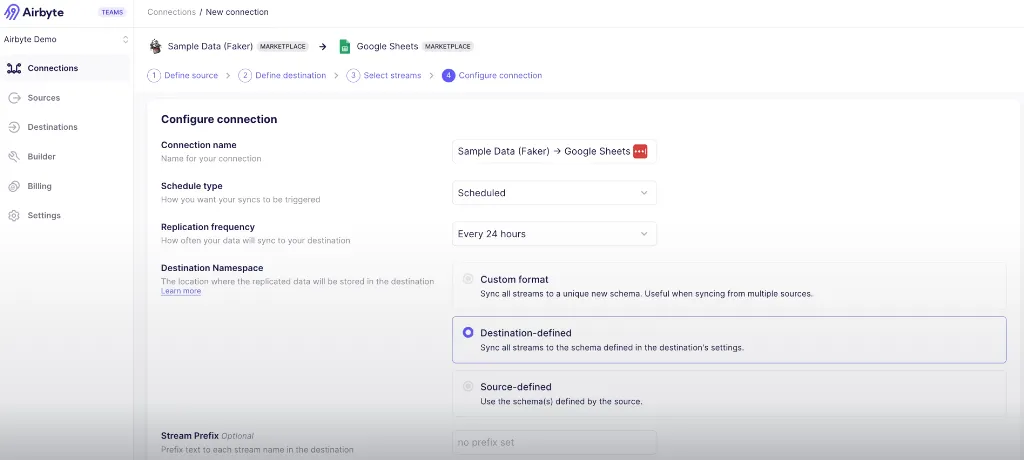Open the Billing coin icon
The height and width of the screenshot is (460, 1024).
point(14,186)
